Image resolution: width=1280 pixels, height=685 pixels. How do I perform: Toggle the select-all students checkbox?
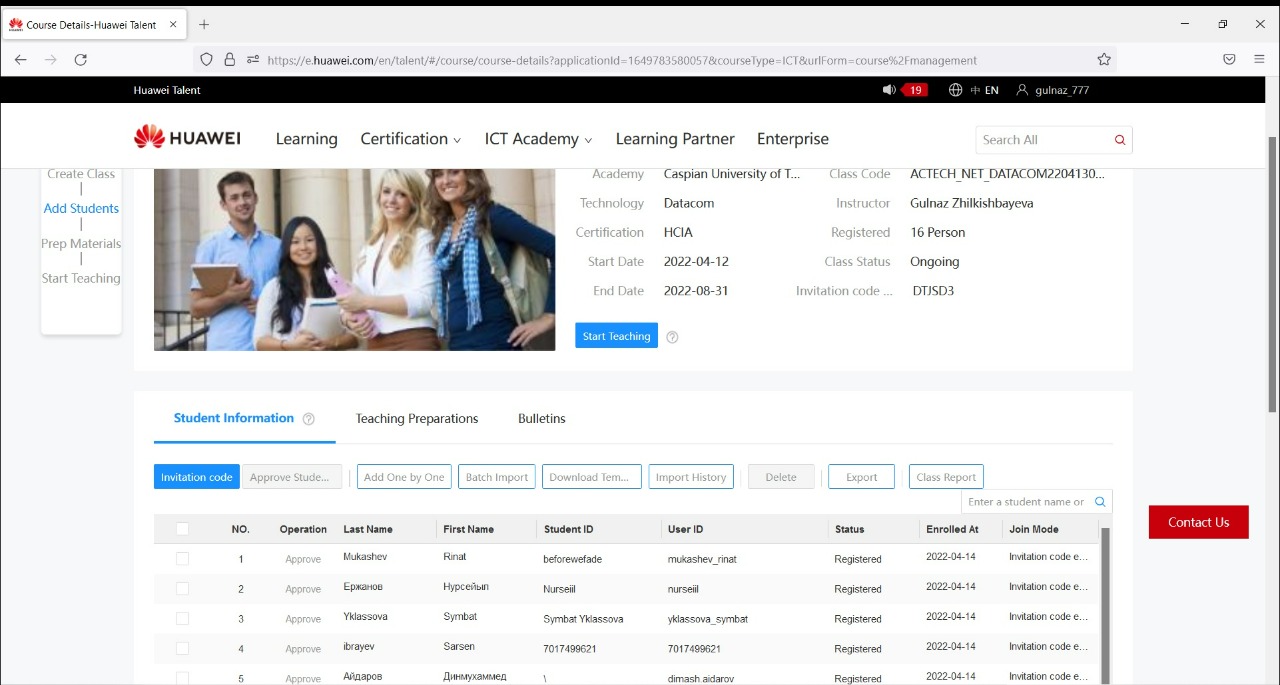point(182,529)
